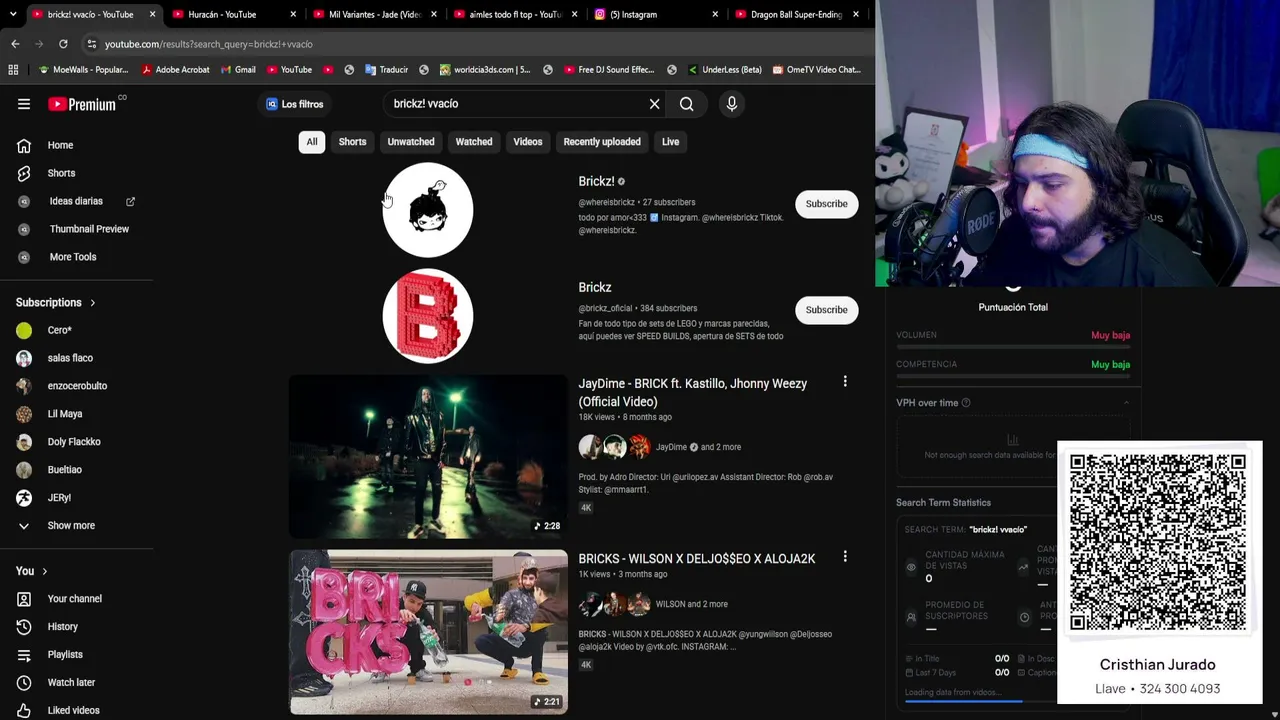Expand the You section chevron
Image resolution: width=1280 pixels, height=720 pixels.
point(45,571)
